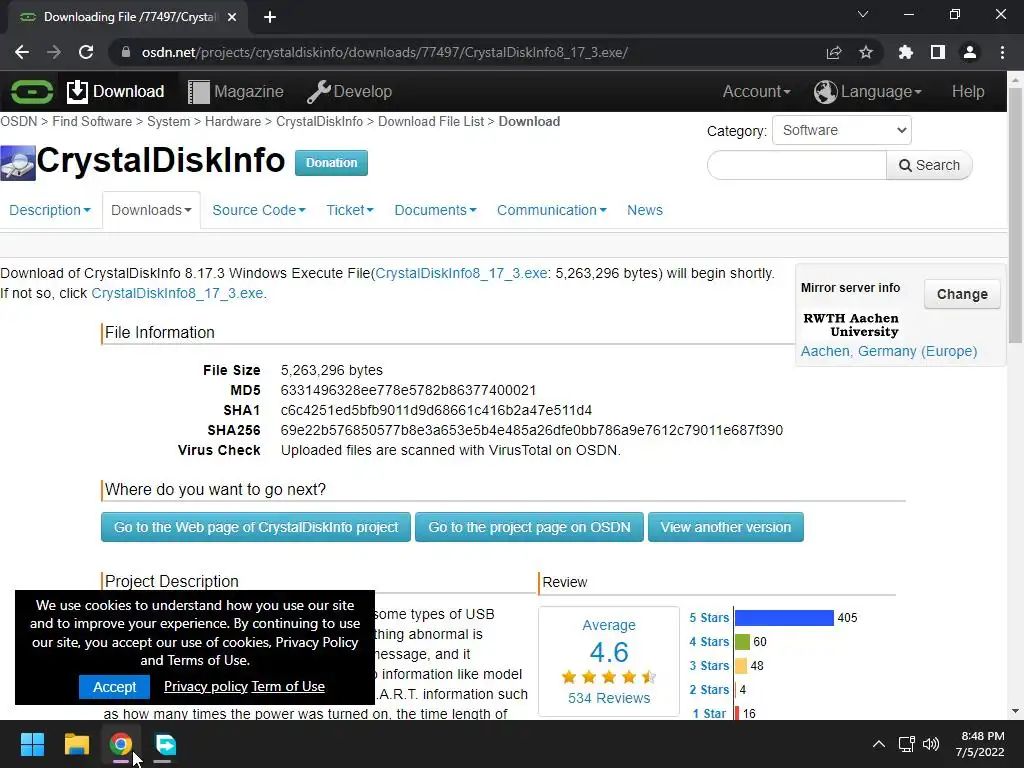Click the 'If not so' CrystalDiskInfo8_17_3.exe link
1024x768 pixels.
tap(178, 293)
